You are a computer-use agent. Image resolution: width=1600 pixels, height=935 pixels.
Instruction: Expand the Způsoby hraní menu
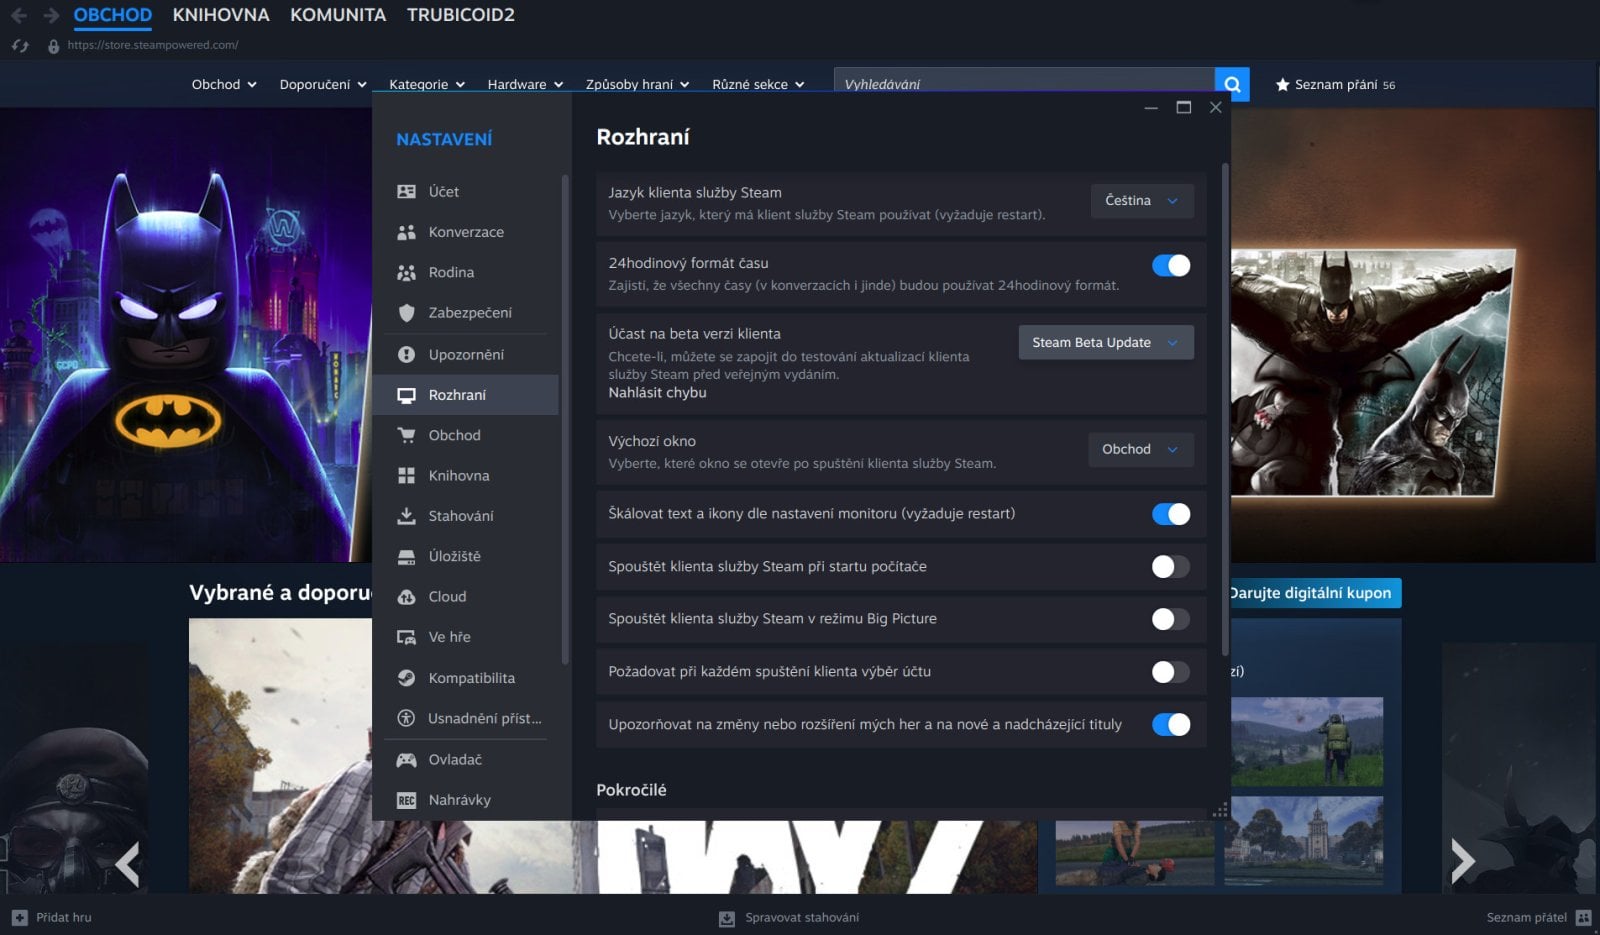click(x=638, y=85)
